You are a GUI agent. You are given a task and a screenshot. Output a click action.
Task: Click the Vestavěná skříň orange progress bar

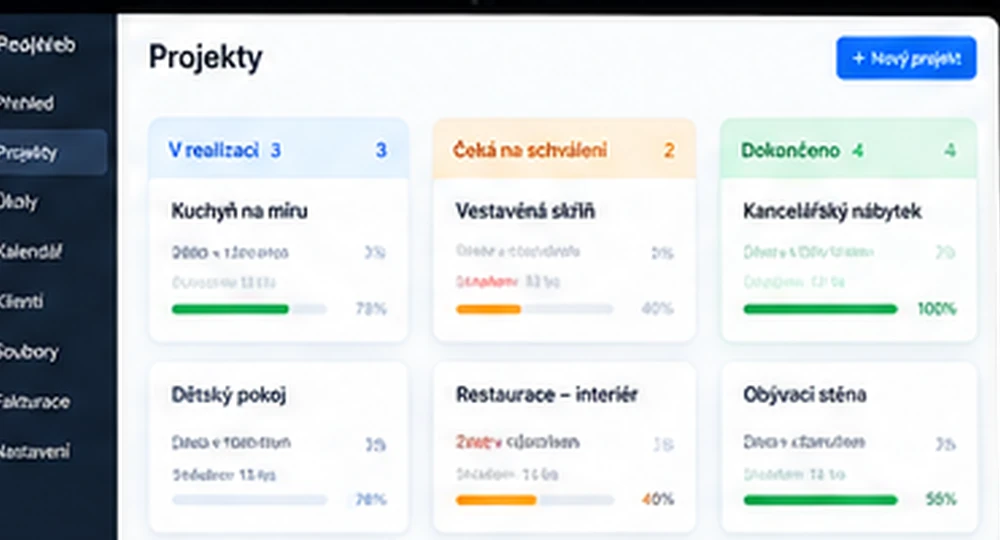[534, 309]
